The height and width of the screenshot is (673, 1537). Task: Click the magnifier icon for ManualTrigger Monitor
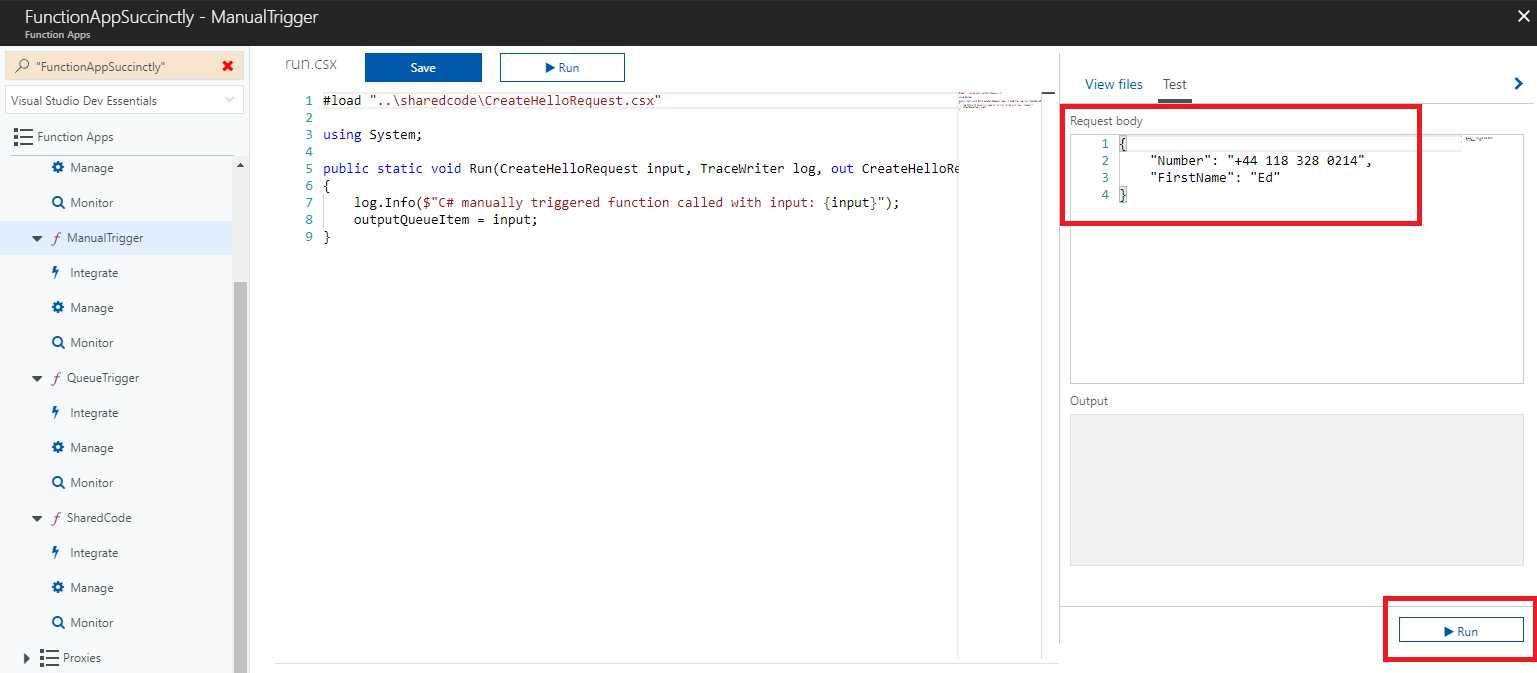[x=57, y=342]
